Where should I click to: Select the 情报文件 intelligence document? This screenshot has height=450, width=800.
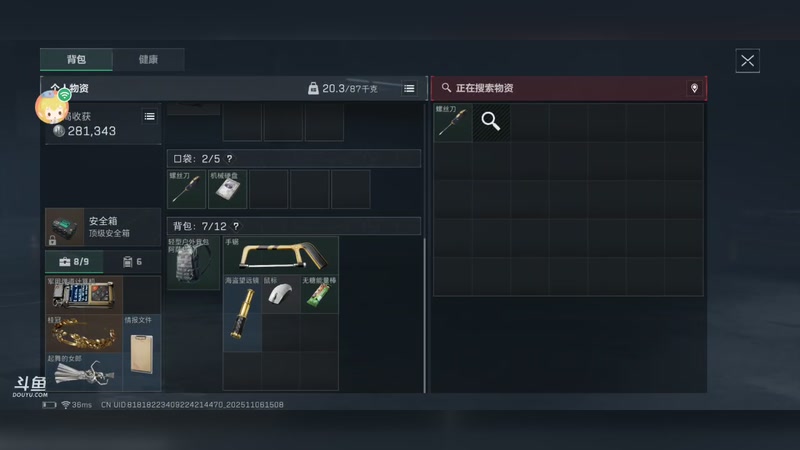click(x=142, y=353)
